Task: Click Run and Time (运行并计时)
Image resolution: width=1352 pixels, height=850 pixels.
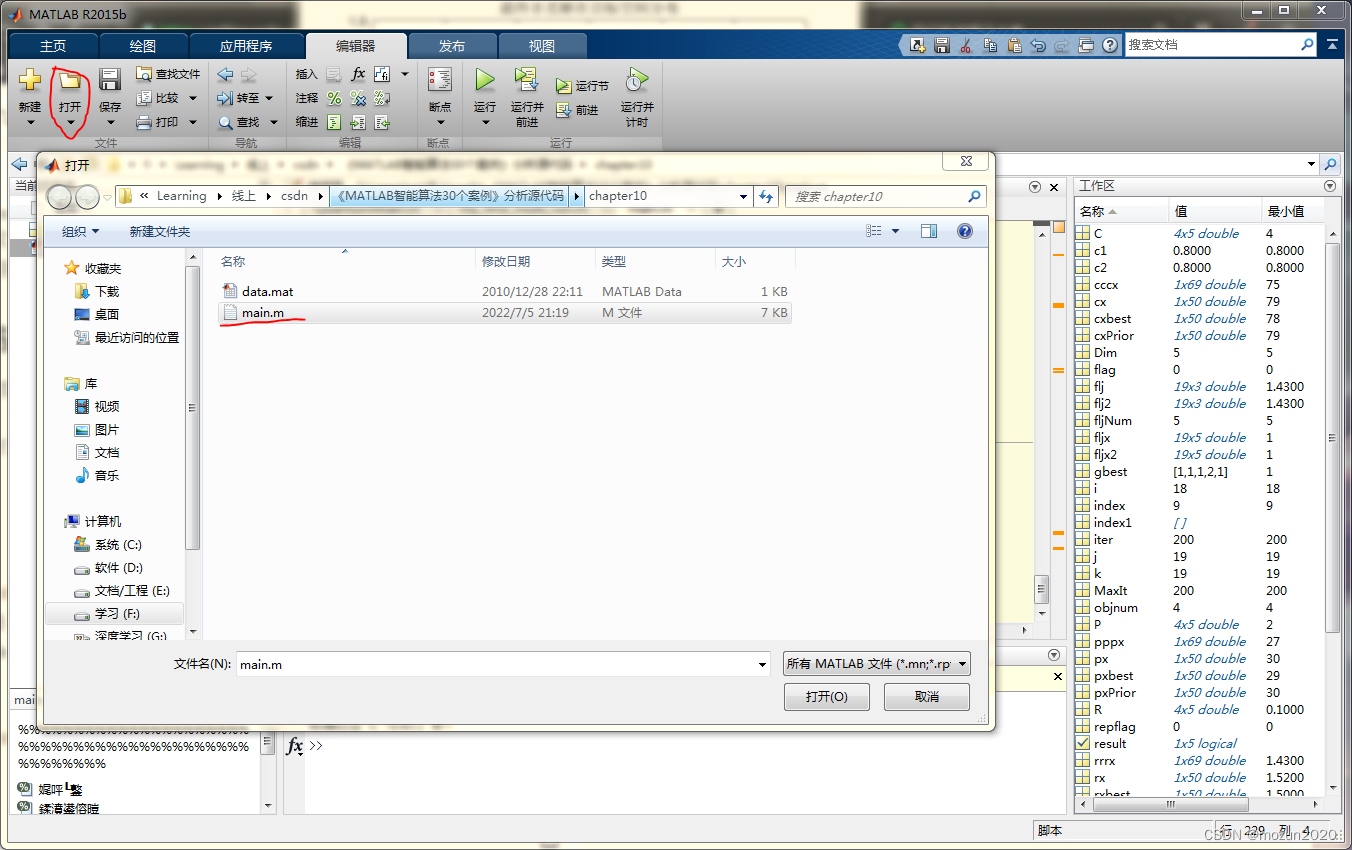Action: tap(637, 96)
